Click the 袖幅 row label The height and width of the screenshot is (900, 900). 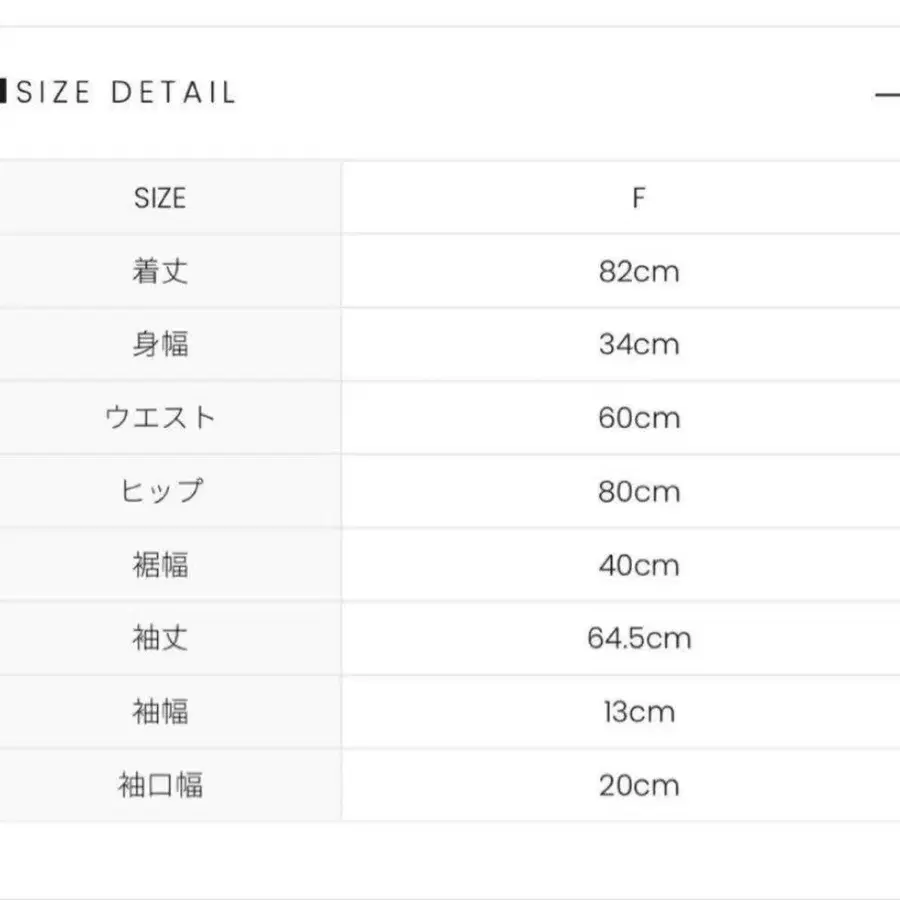[160, 712]
